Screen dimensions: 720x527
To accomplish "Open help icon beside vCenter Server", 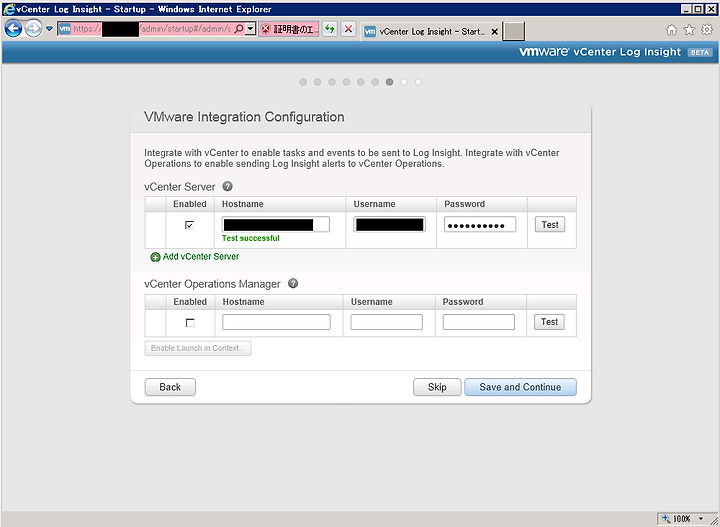I will (x=228, y=186).
